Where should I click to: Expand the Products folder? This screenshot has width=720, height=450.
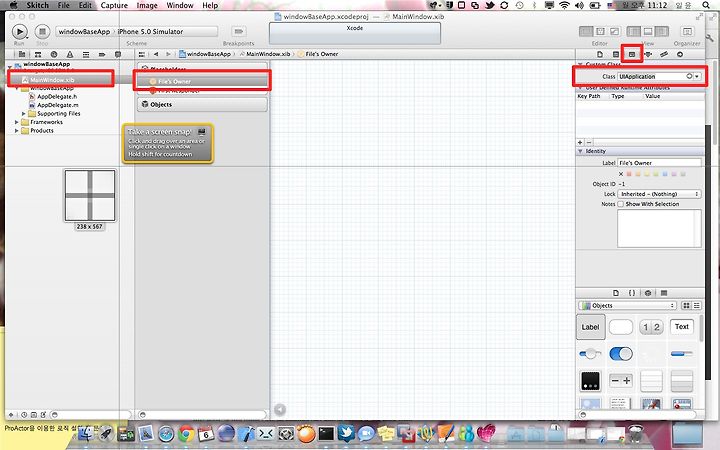(17, 130)
